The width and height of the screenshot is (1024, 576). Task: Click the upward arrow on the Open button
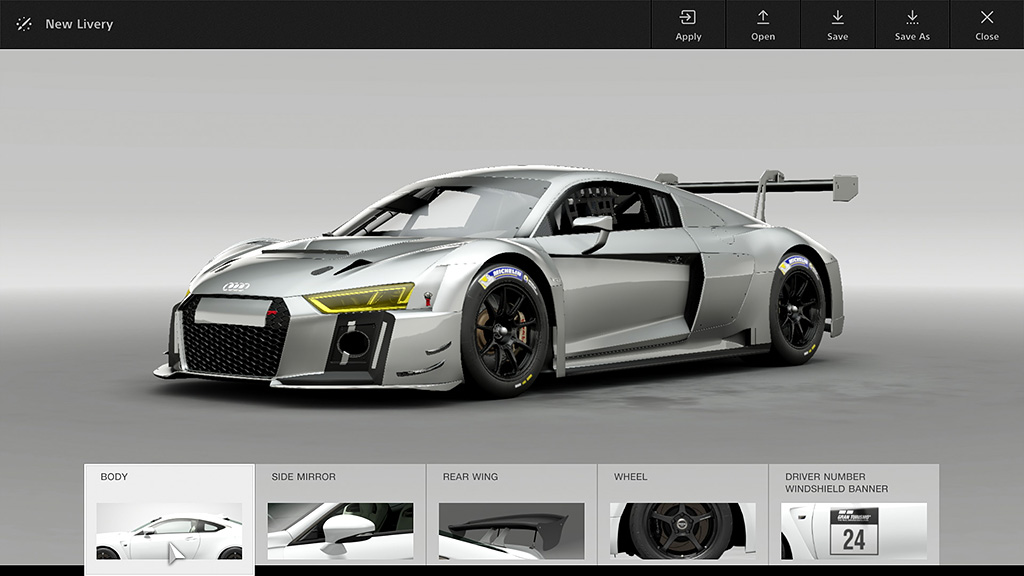click(763, 17)
